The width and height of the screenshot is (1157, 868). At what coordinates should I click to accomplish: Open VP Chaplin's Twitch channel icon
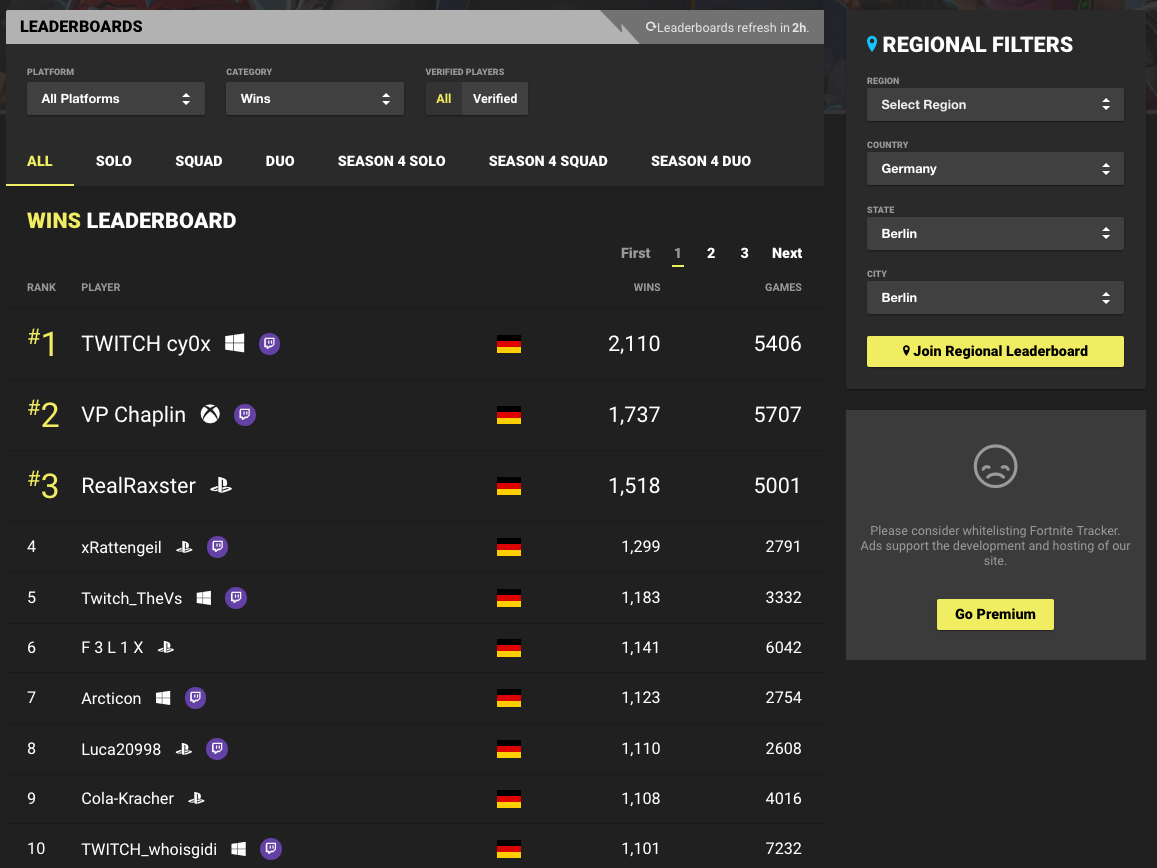tap(245, 415)
